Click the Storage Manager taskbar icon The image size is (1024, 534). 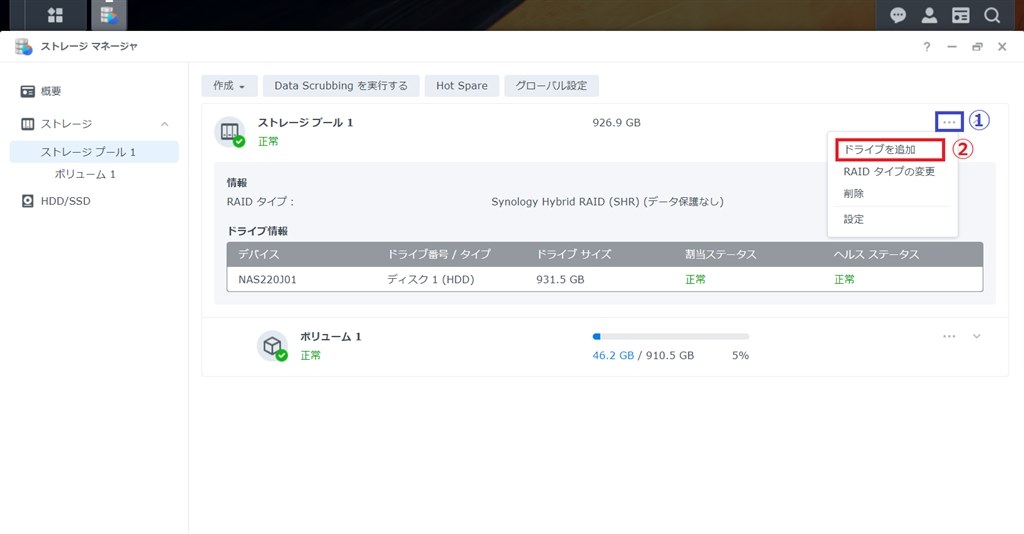pyautogui.click(x=109, y=15)
